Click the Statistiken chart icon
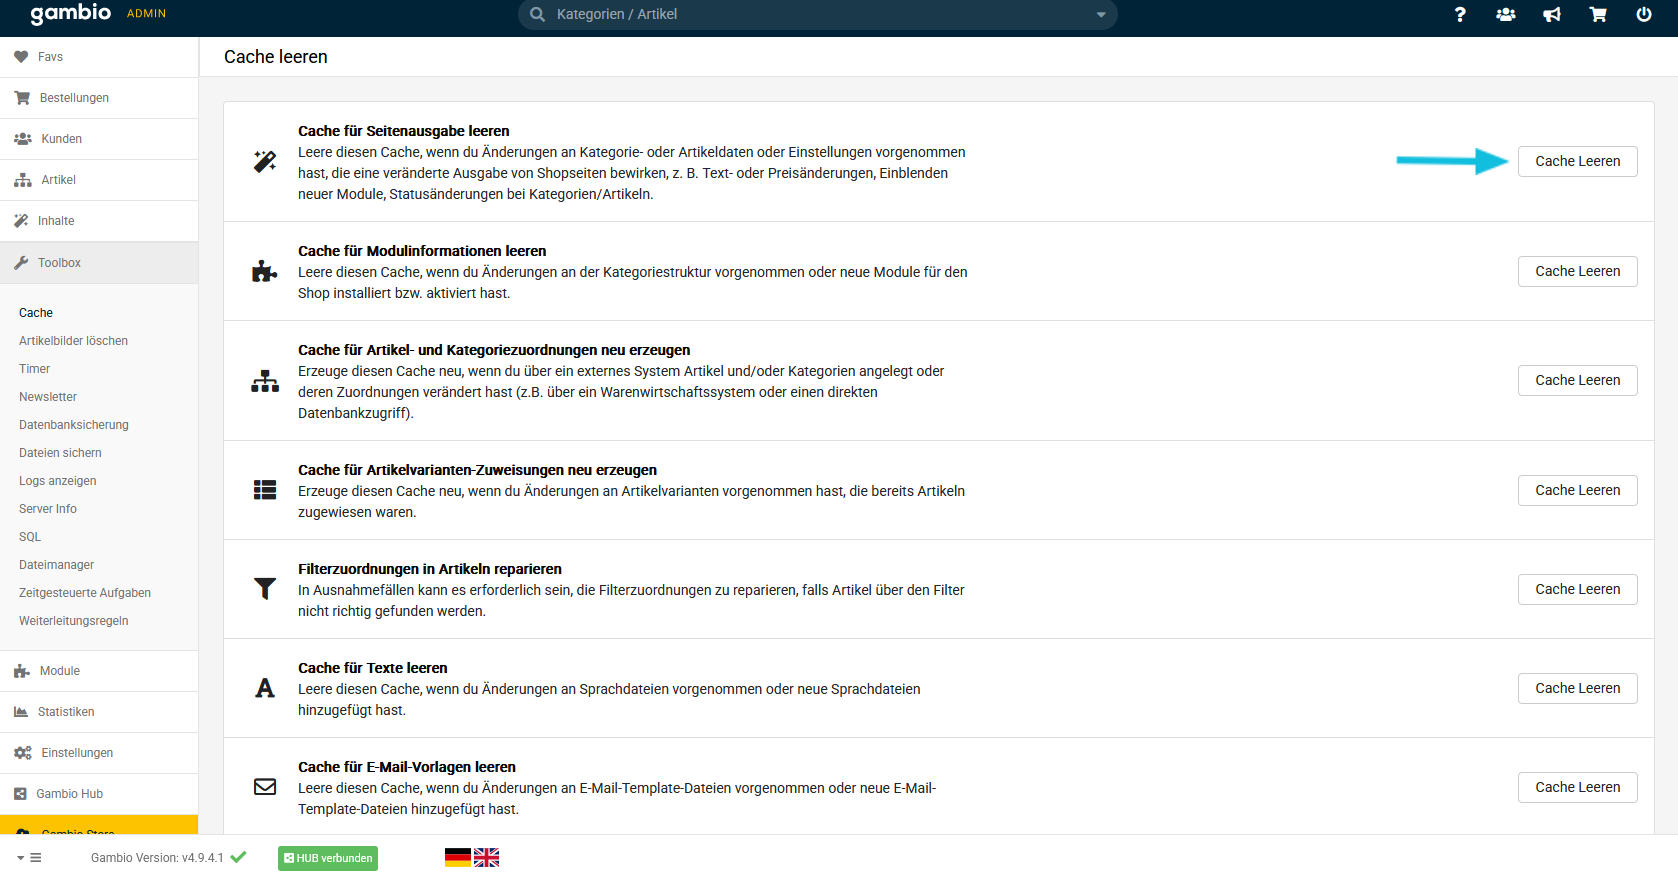The height and width of the screenshot is (875, 1678). 21,712
